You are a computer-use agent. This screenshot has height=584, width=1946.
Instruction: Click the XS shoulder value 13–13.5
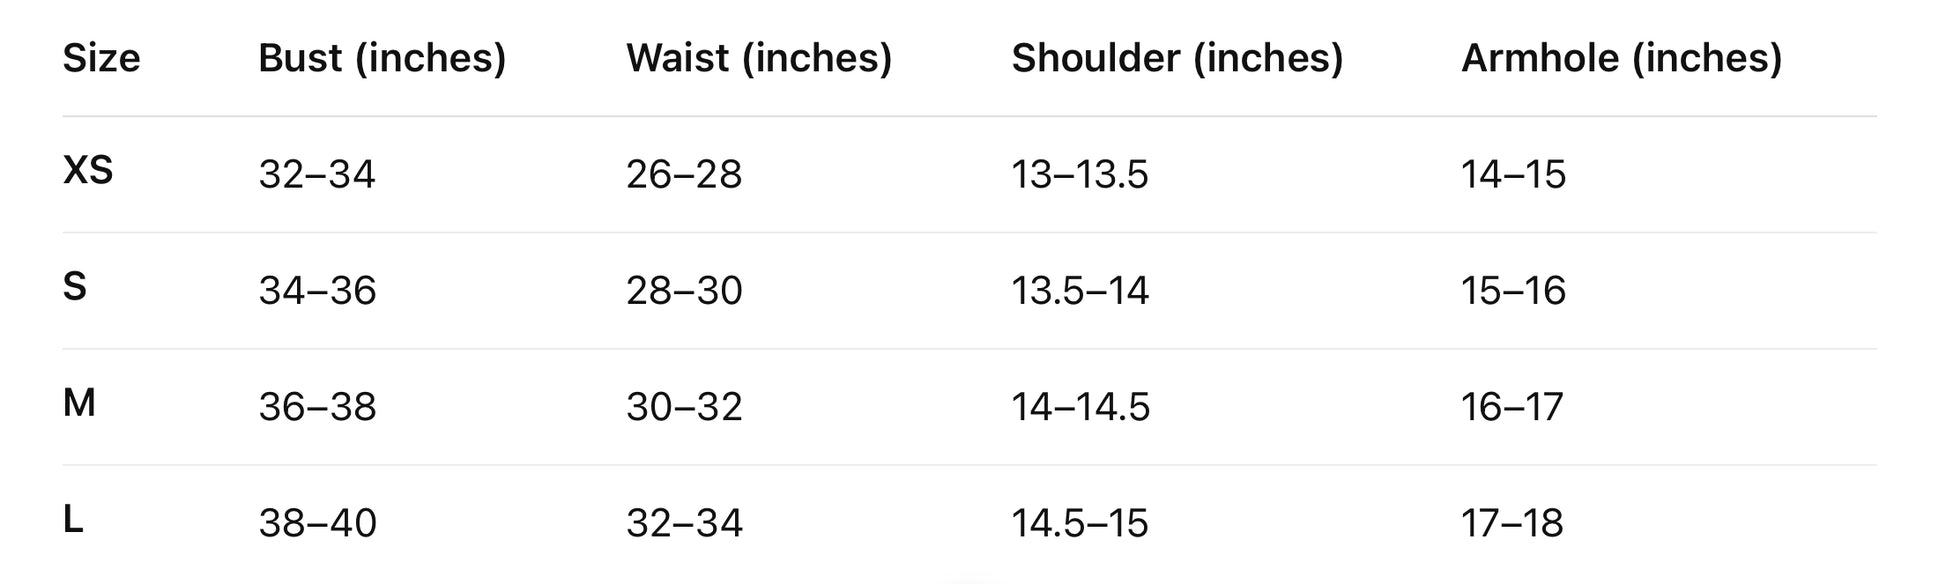click(x=1080, y=174)
